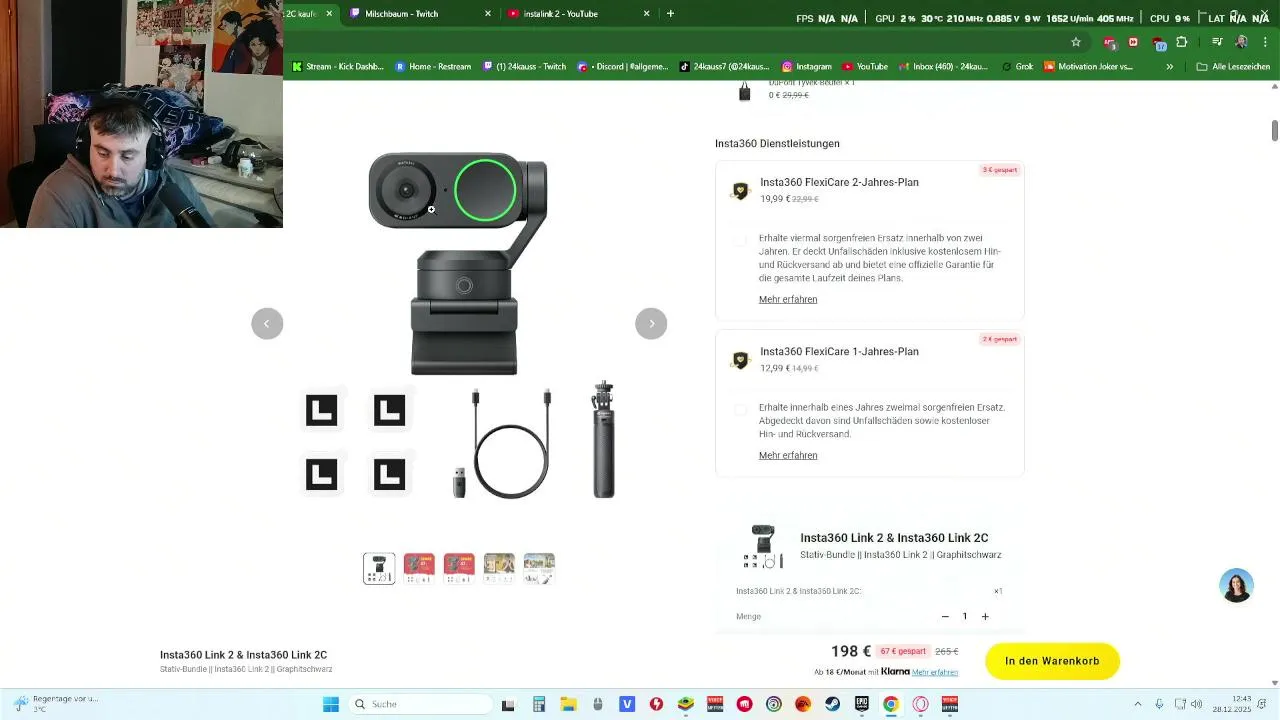Screen dimensions: 1280x720
Task: Open the Instagram bookmark
Action: (x=807, y=67)
